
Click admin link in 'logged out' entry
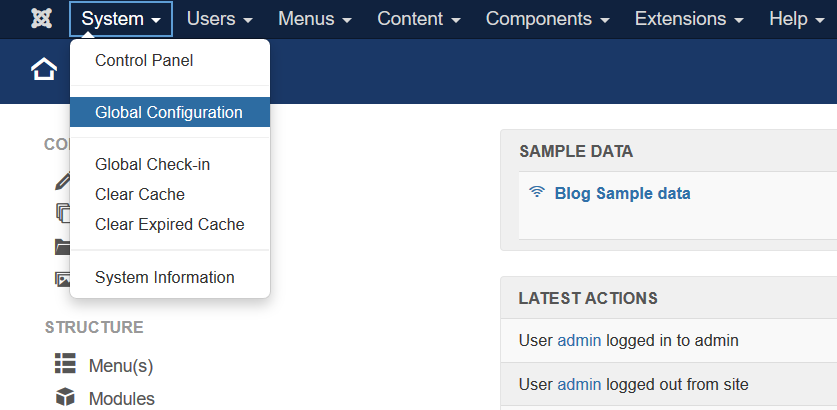click(579, 384)
